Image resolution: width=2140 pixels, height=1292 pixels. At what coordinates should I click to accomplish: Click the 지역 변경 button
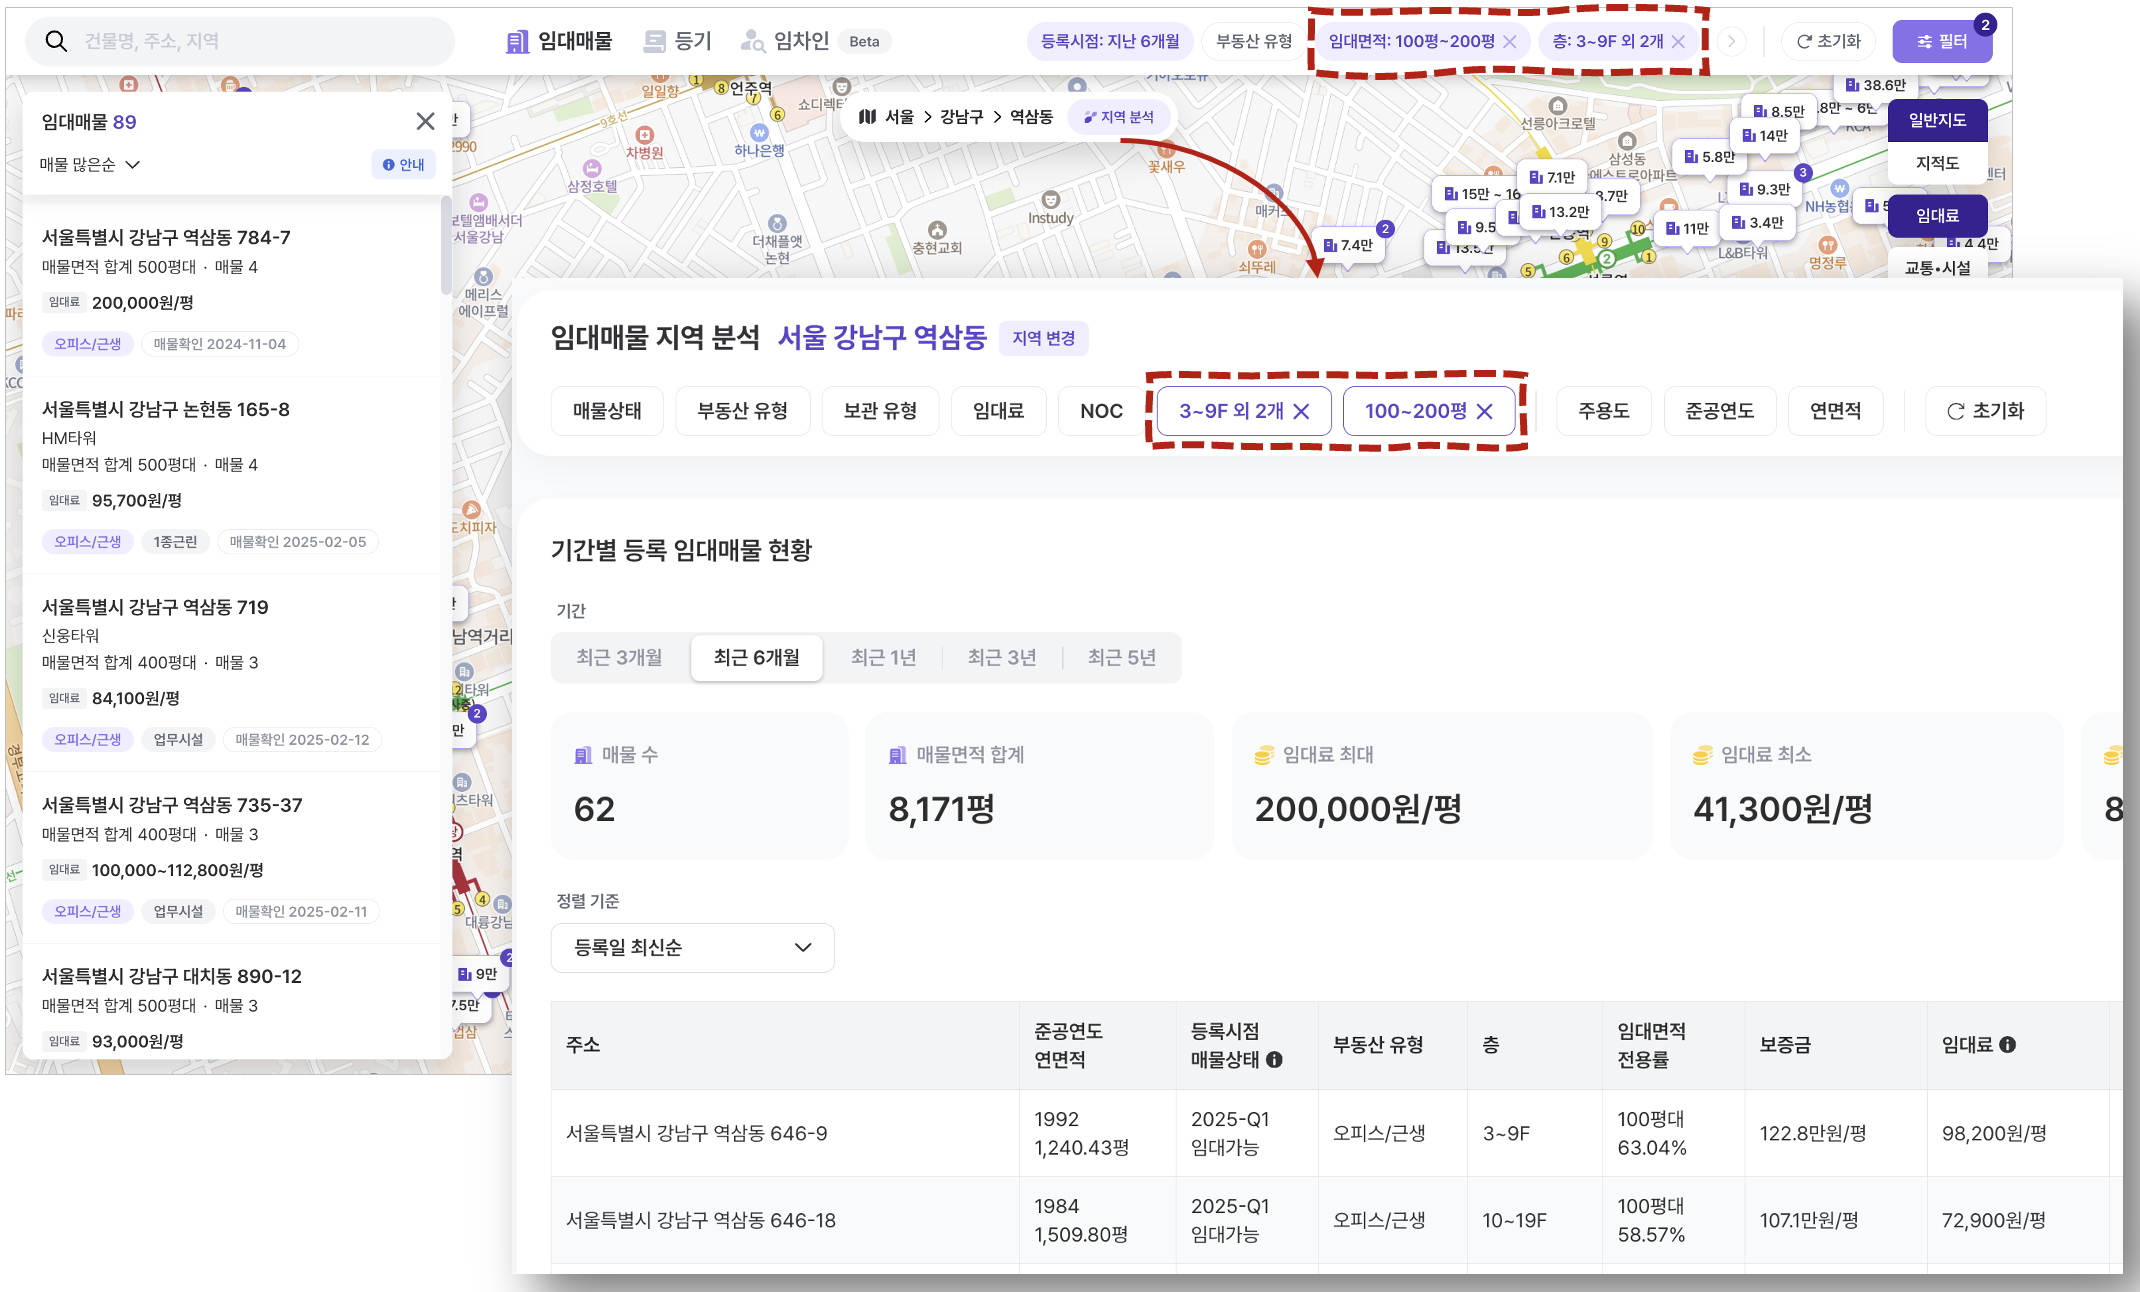1043,338
